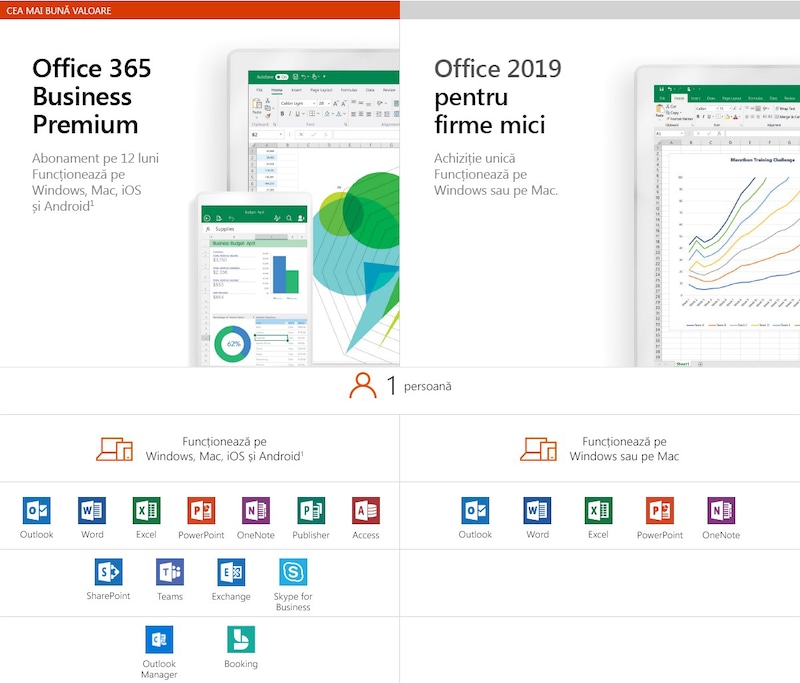Open the Teams service icon
The width and height of the screenshot is (800, 683).
click(x=170, y=572)
